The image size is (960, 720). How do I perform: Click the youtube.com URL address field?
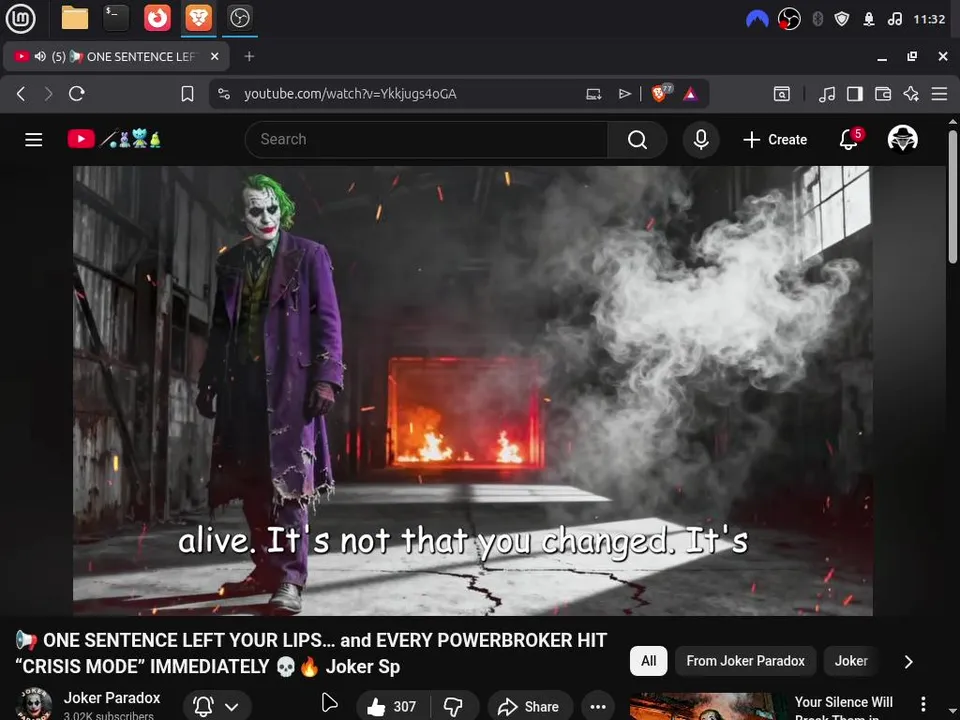coord(350,94)
